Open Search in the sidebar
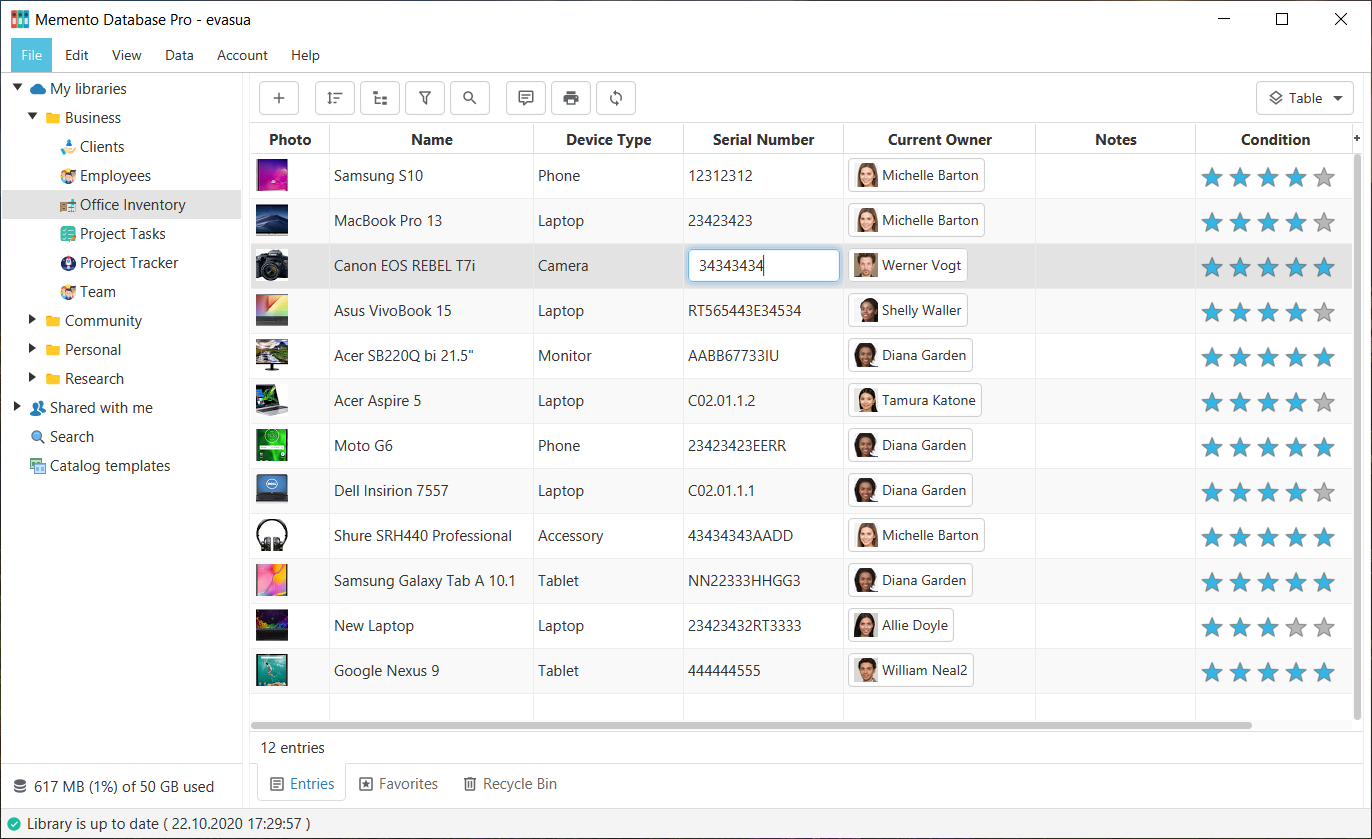This screenshot has height=839, width=1372. click(x=72, y=437)
